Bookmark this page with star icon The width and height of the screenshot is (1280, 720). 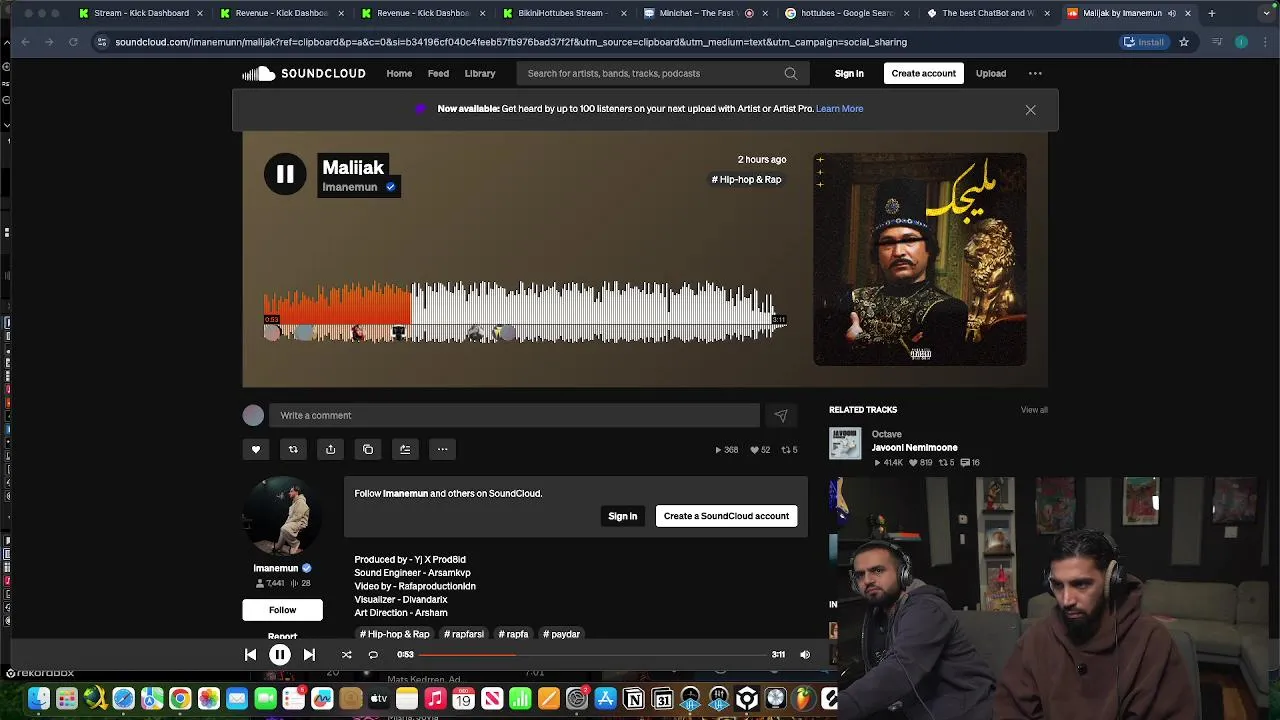pos(1184,42)
